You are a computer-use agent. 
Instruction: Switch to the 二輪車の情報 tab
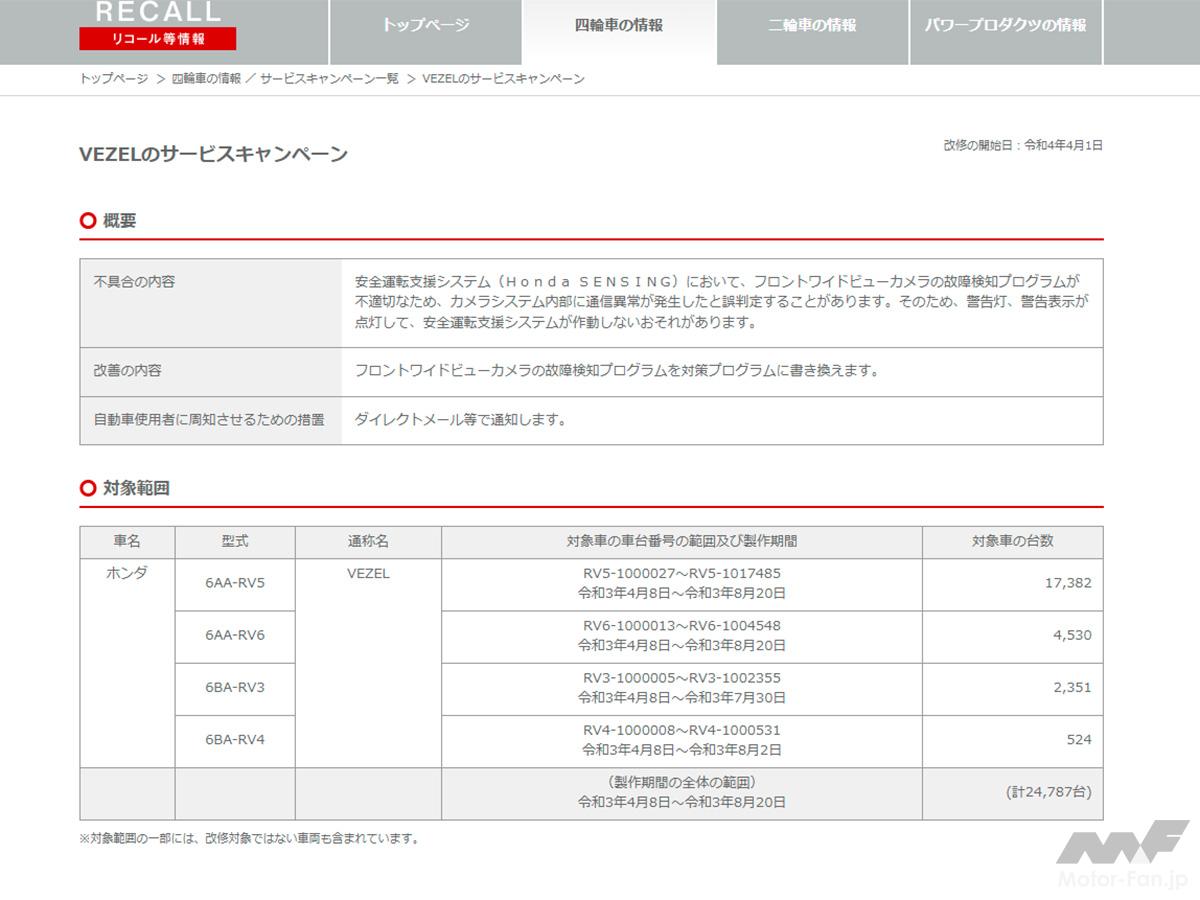tap(812, 26)
